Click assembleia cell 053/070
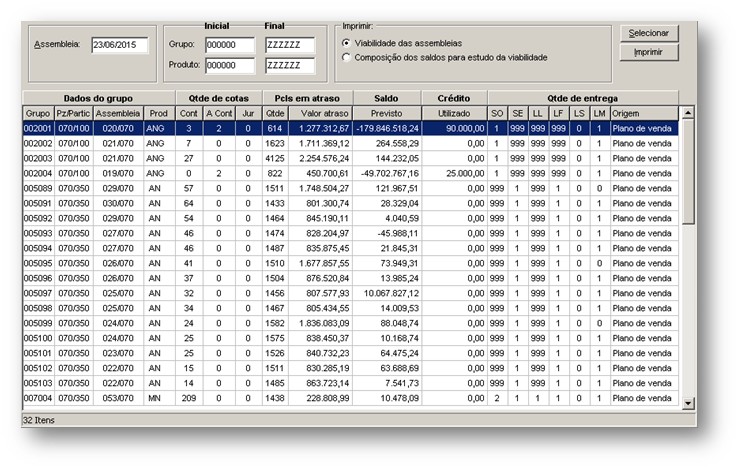 tap(118, 398)
